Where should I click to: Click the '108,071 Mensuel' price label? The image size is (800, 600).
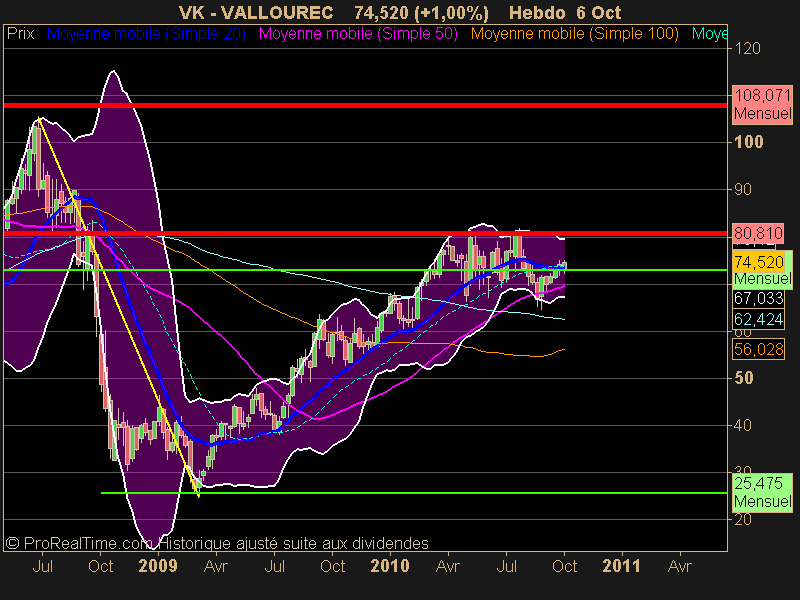tap(762, 104)
